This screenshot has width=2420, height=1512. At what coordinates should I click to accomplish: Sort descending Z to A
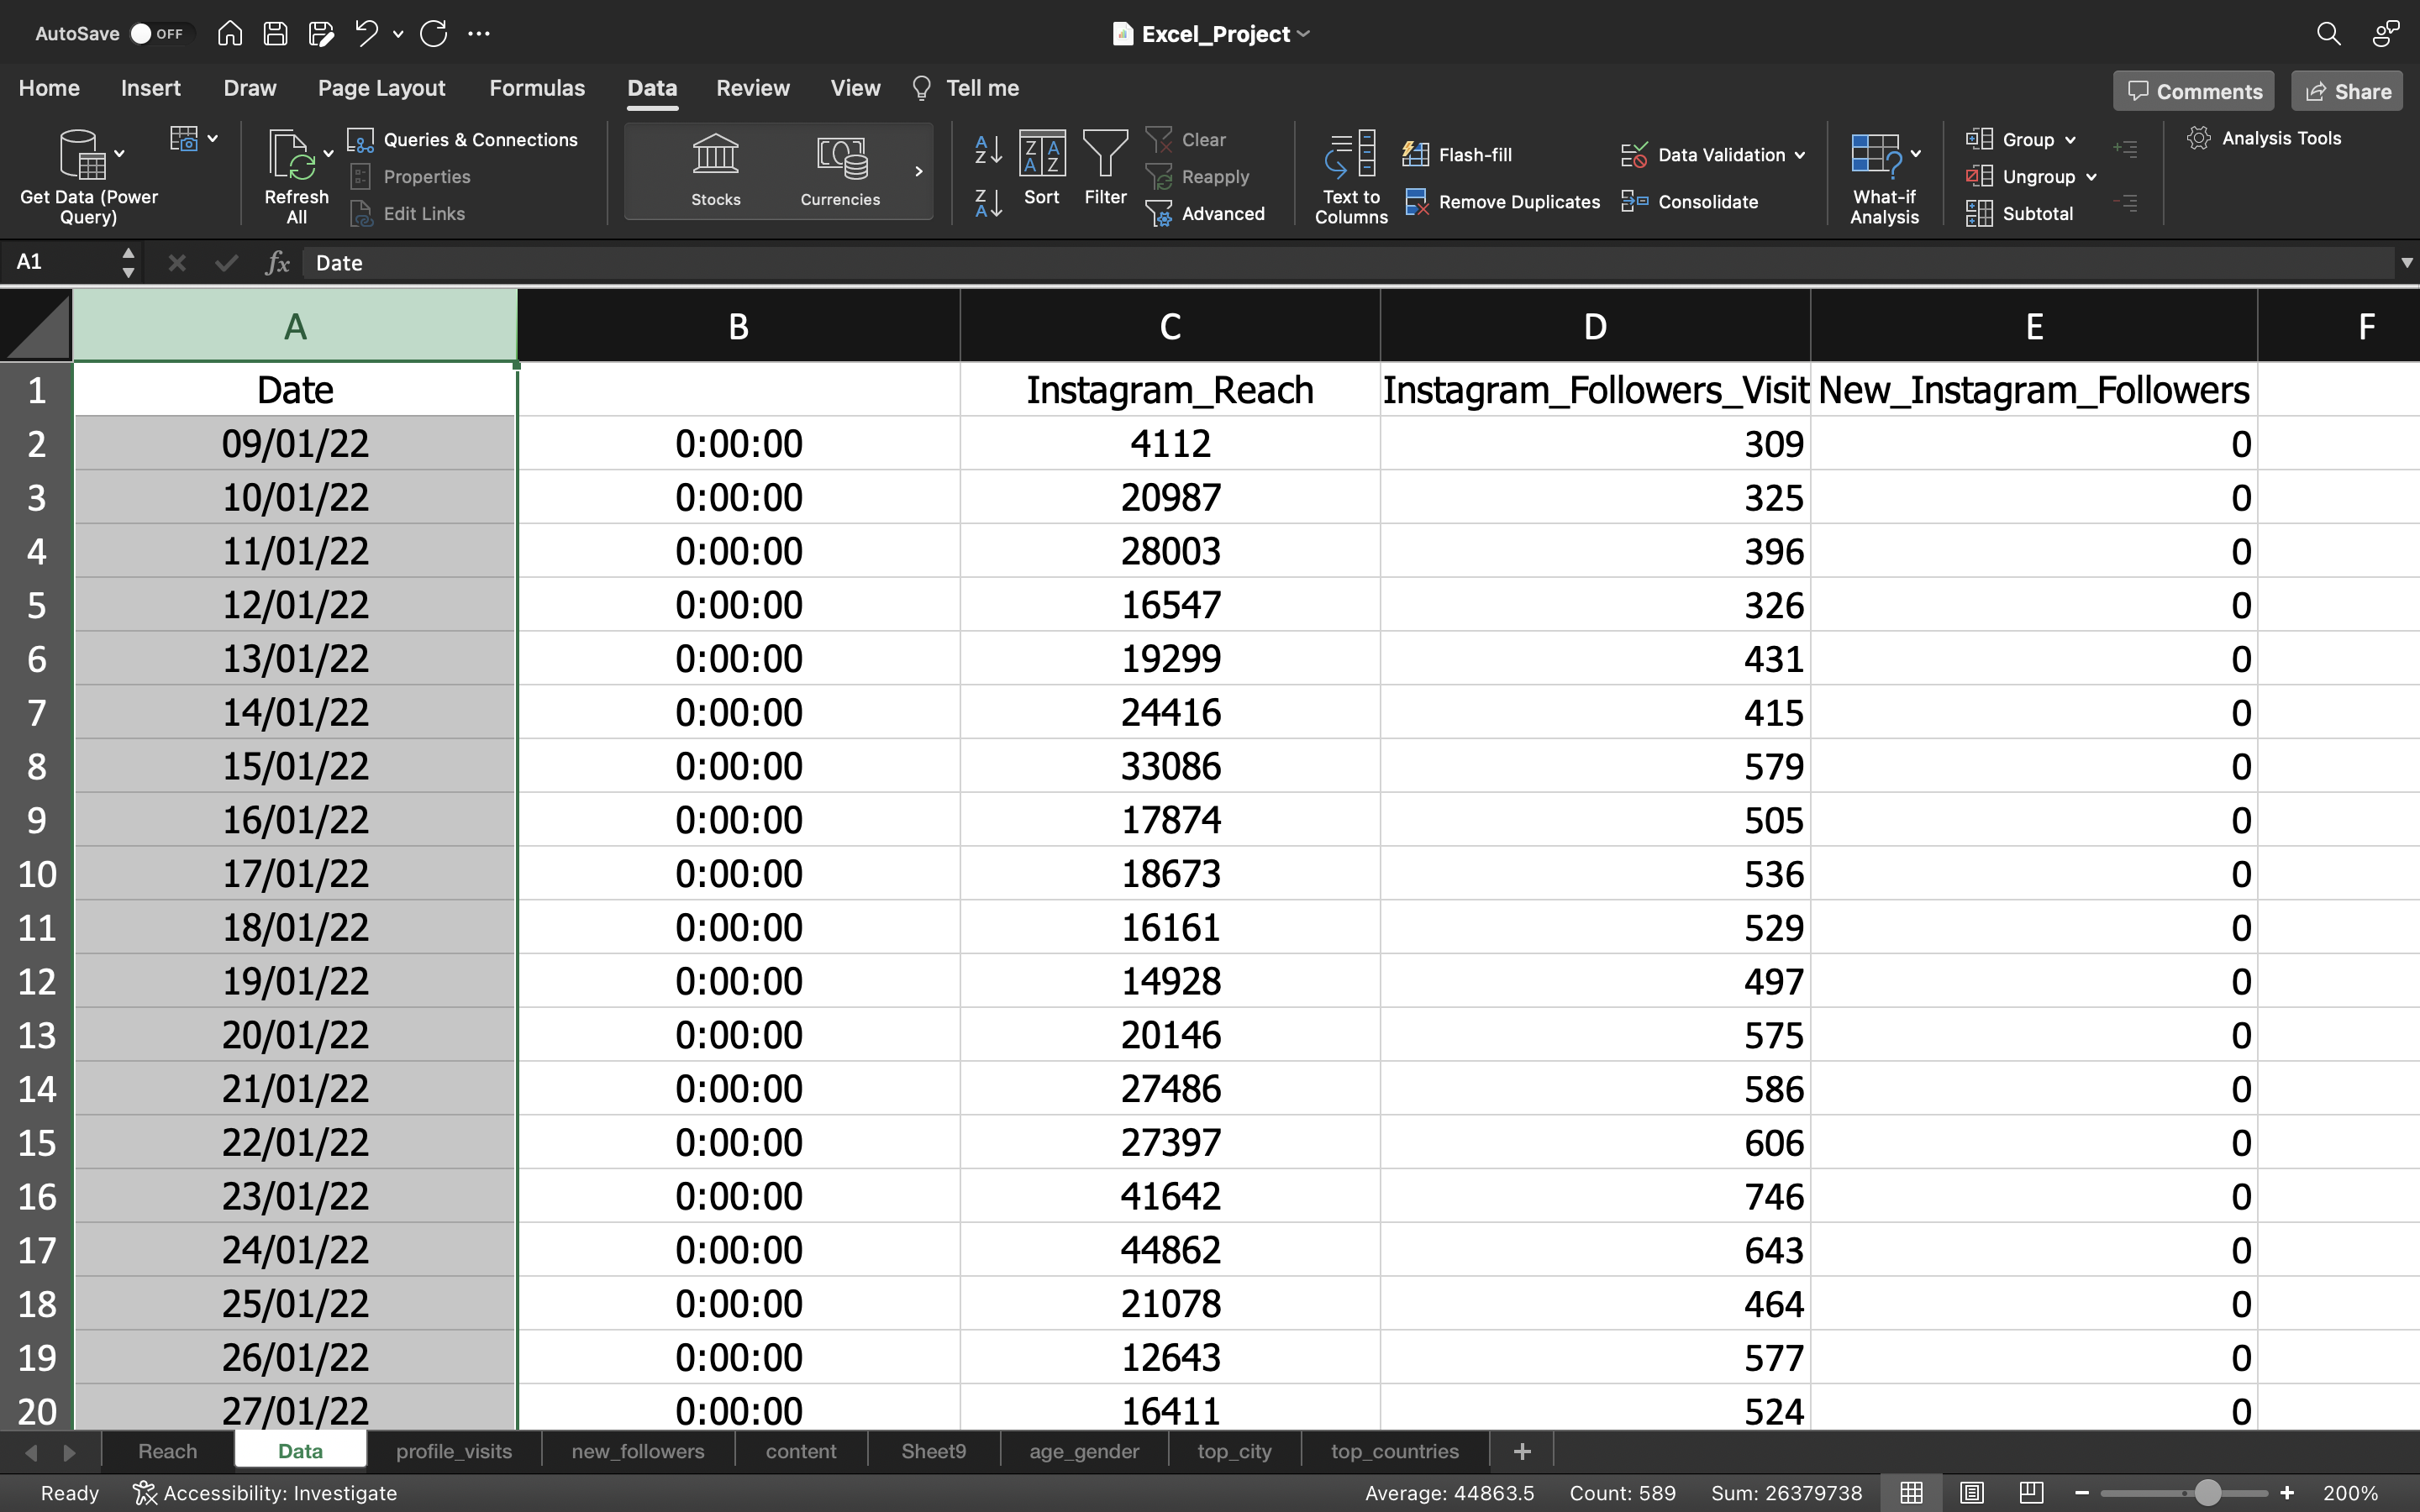[988, 204]
